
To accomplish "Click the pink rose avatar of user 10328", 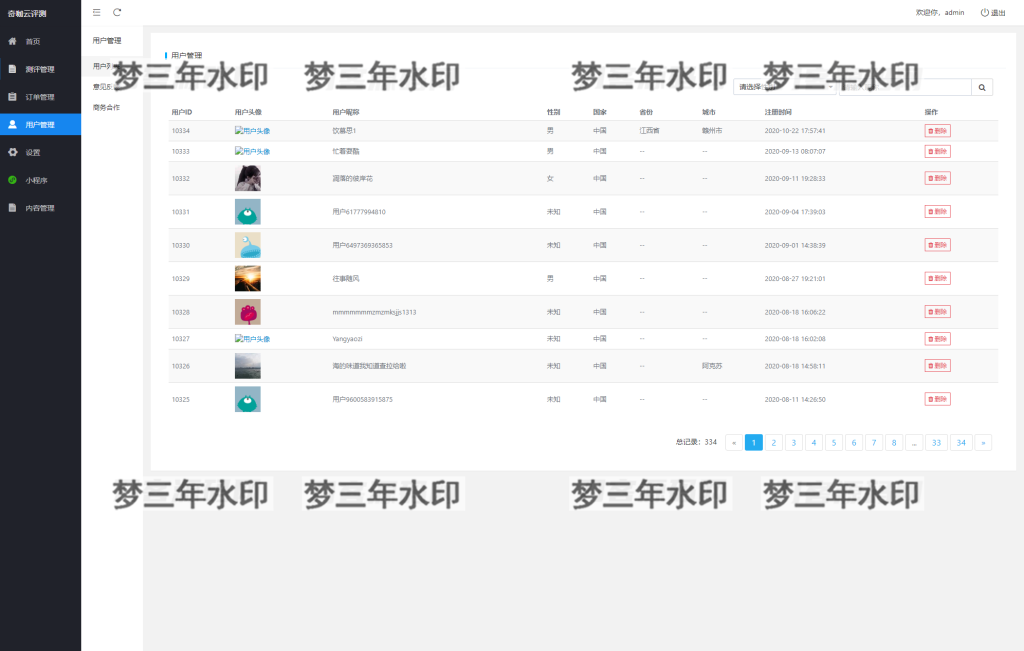I will tap(248, 312).
